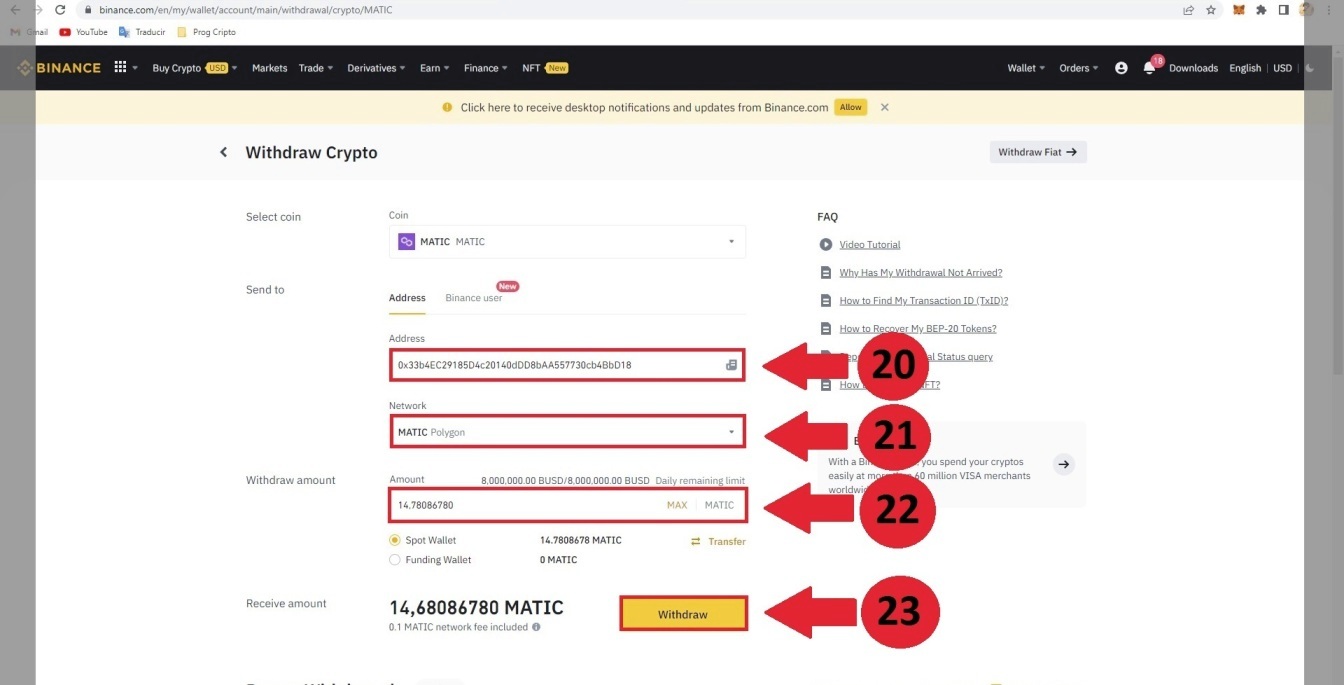Select the Spot Wallet radio button
The width and height of the screenshot is (1344, 685).
click(395, 540)
